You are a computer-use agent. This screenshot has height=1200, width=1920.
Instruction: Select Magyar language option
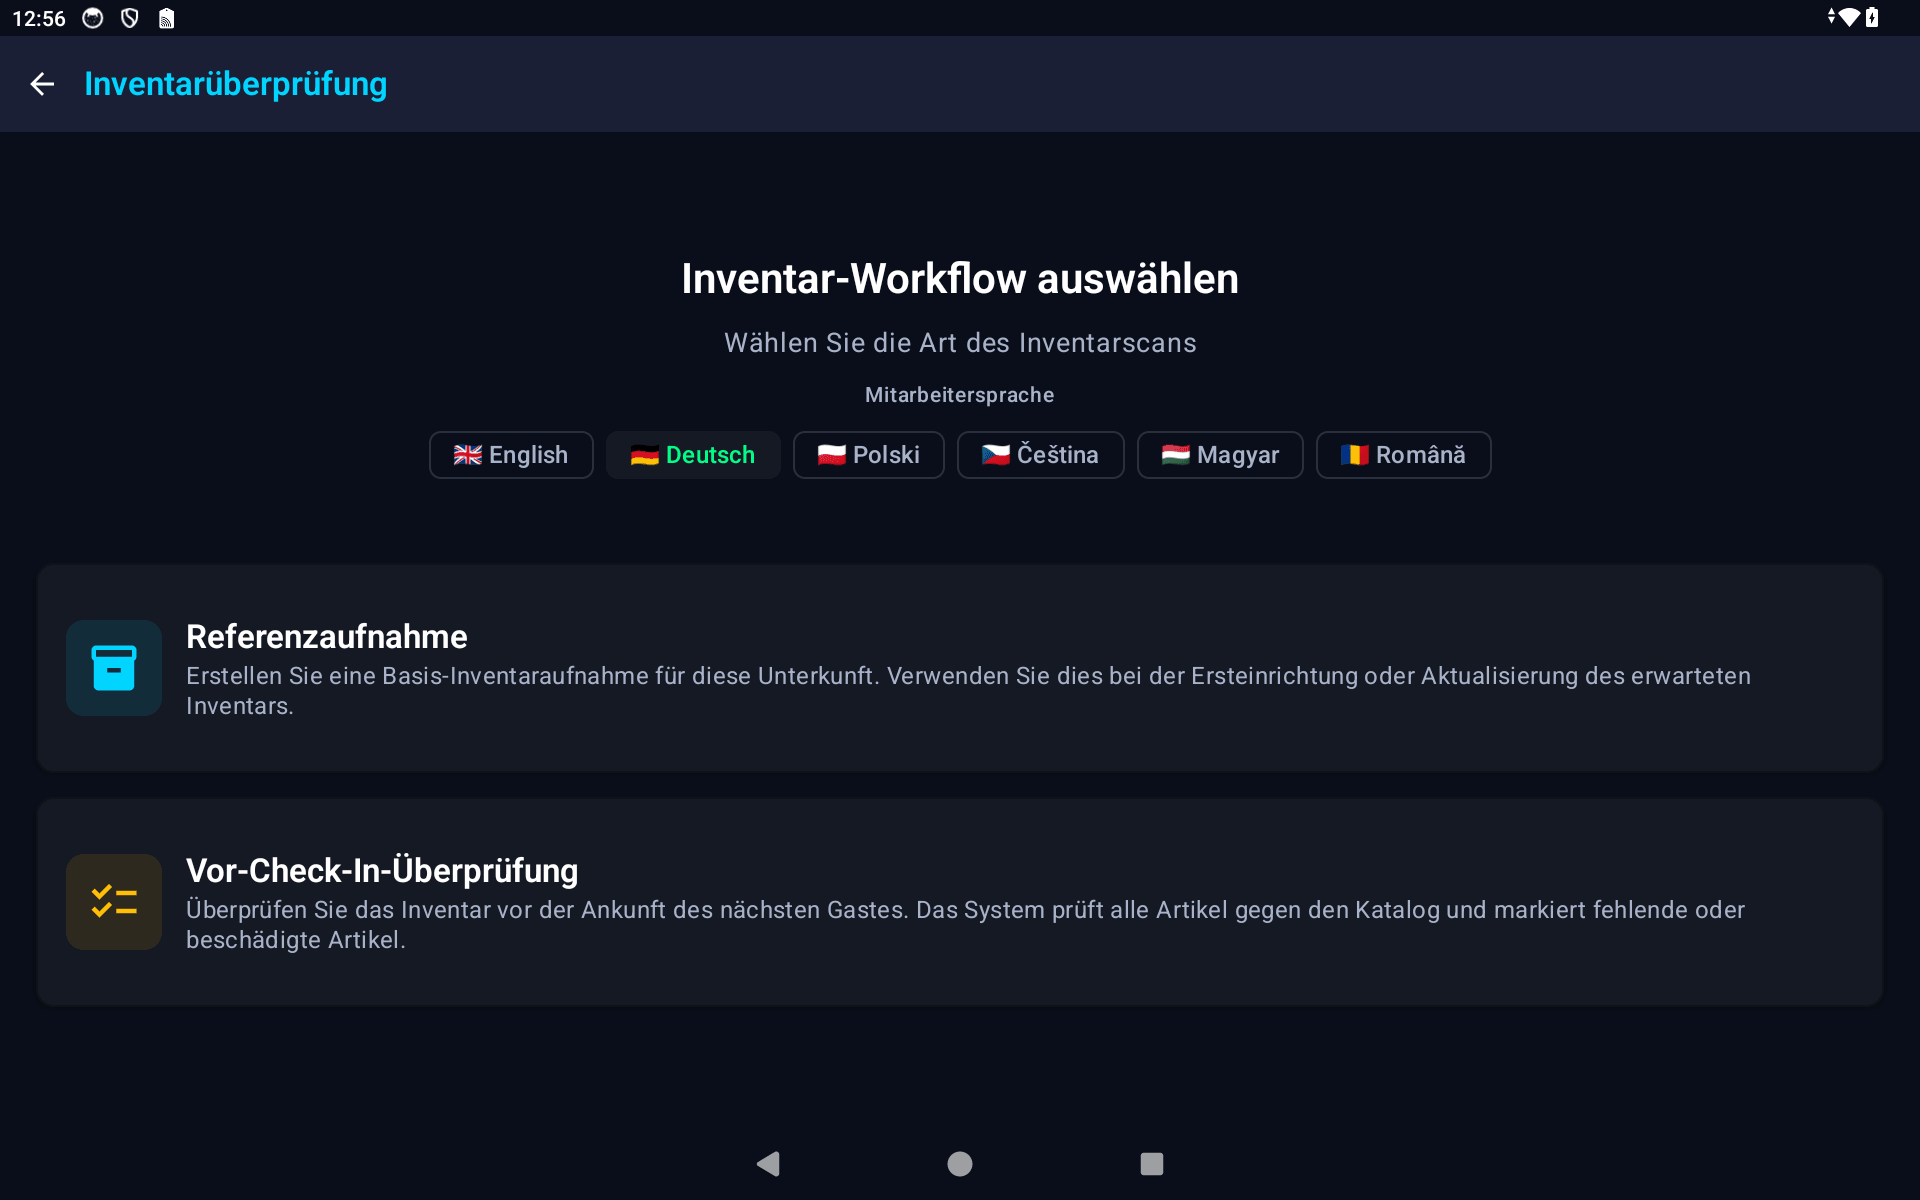pyautogui.click(x=1219, y=455)
